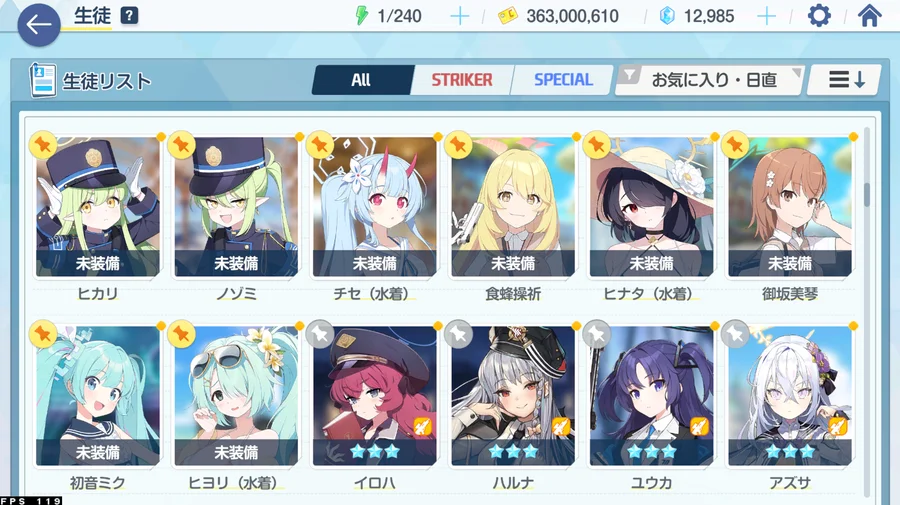Unpin ヒカリ from favorites

[43, 145]
